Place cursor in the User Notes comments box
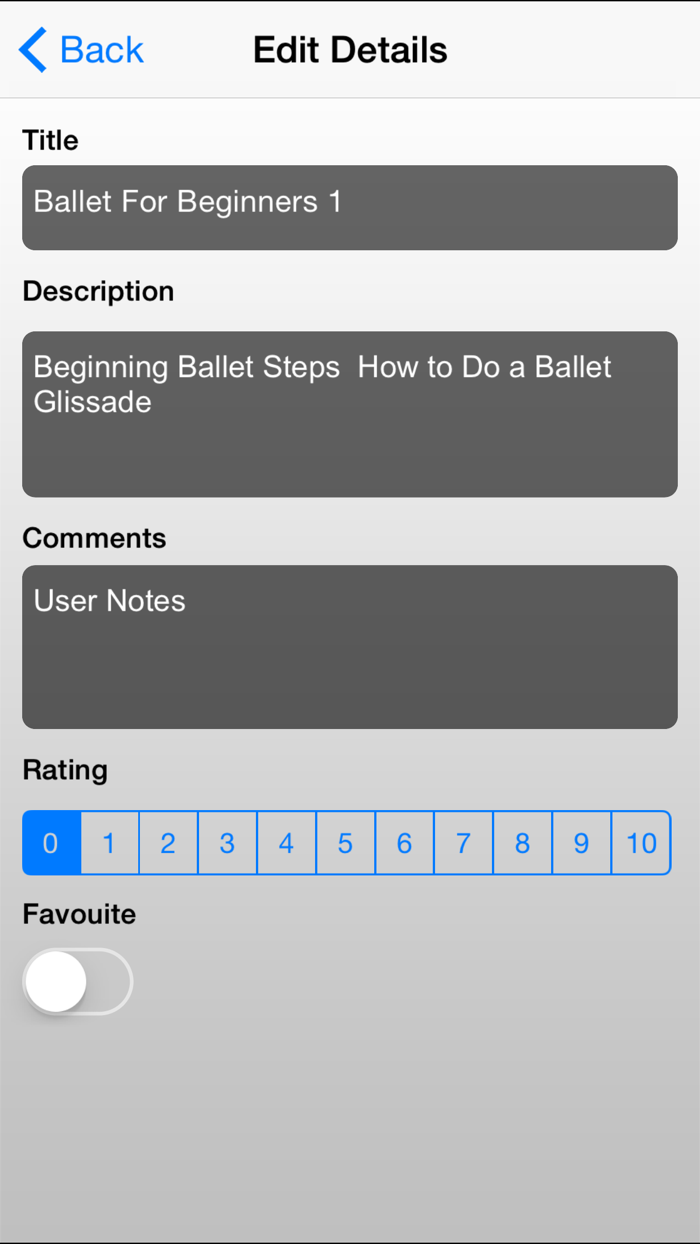The height and width of the screenshot is (1244, 700). 349,646
